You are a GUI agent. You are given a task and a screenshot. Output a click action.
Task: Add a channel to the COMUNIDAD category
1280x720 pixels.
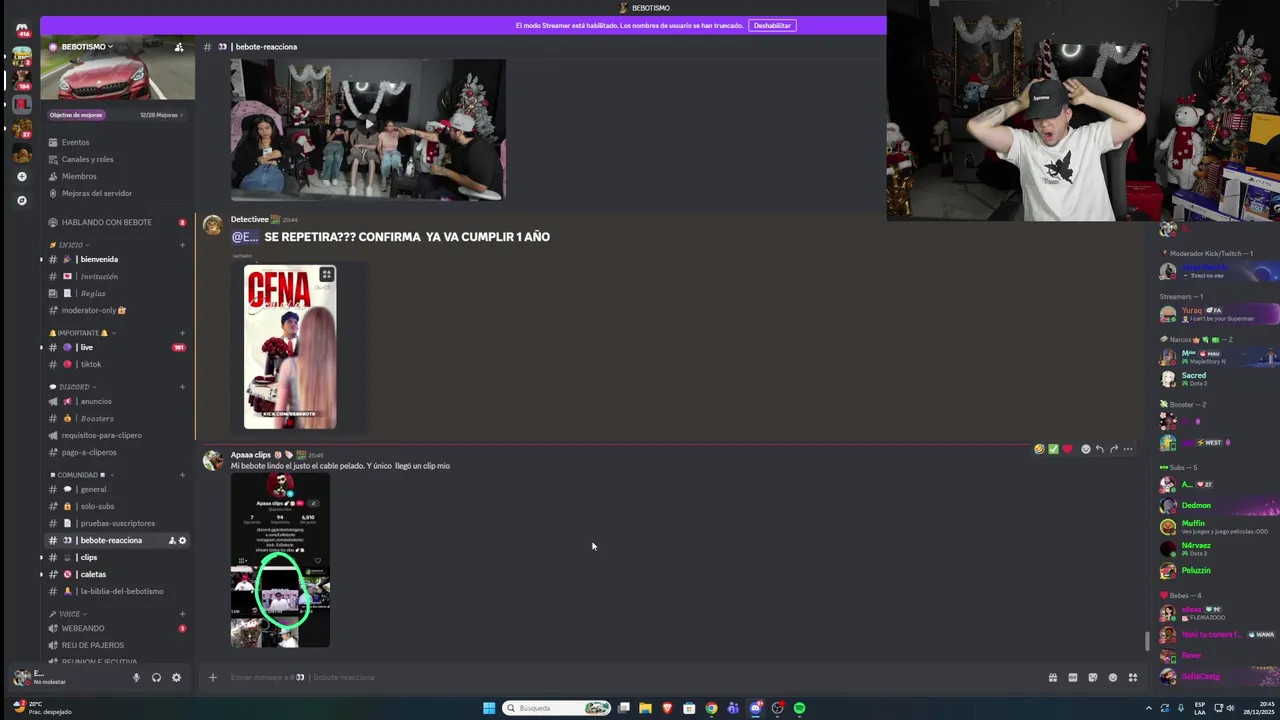click(x=182, y=475)
